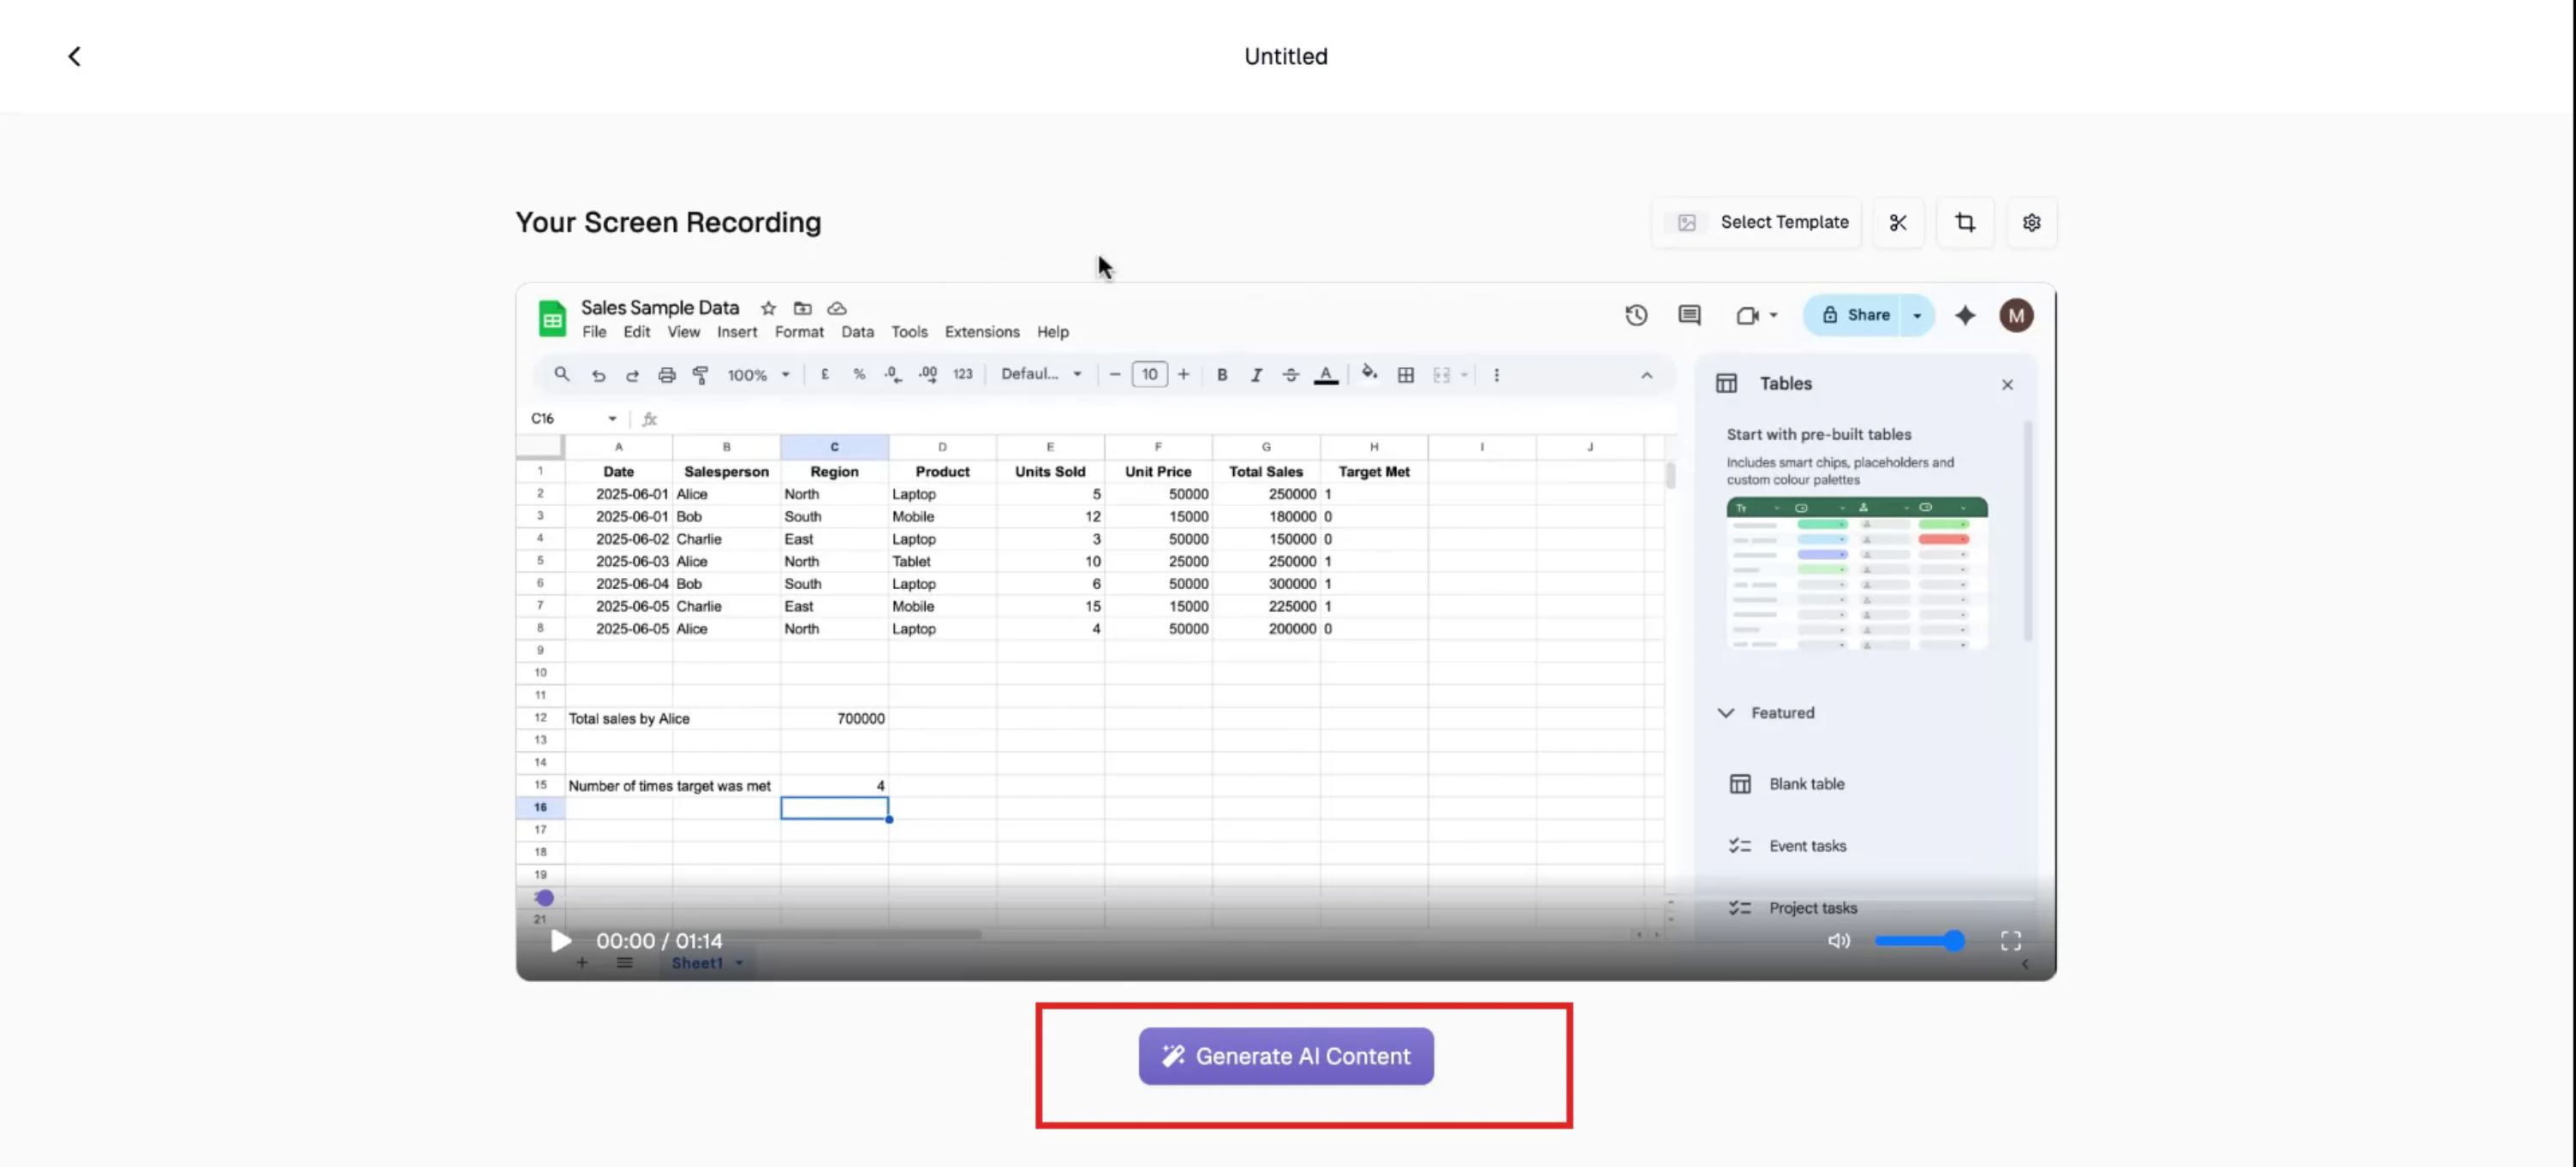This screenshot has width=2576, height=1167.
Task: Apply italic formatting in the toolbar
Action: [1256, 374]
